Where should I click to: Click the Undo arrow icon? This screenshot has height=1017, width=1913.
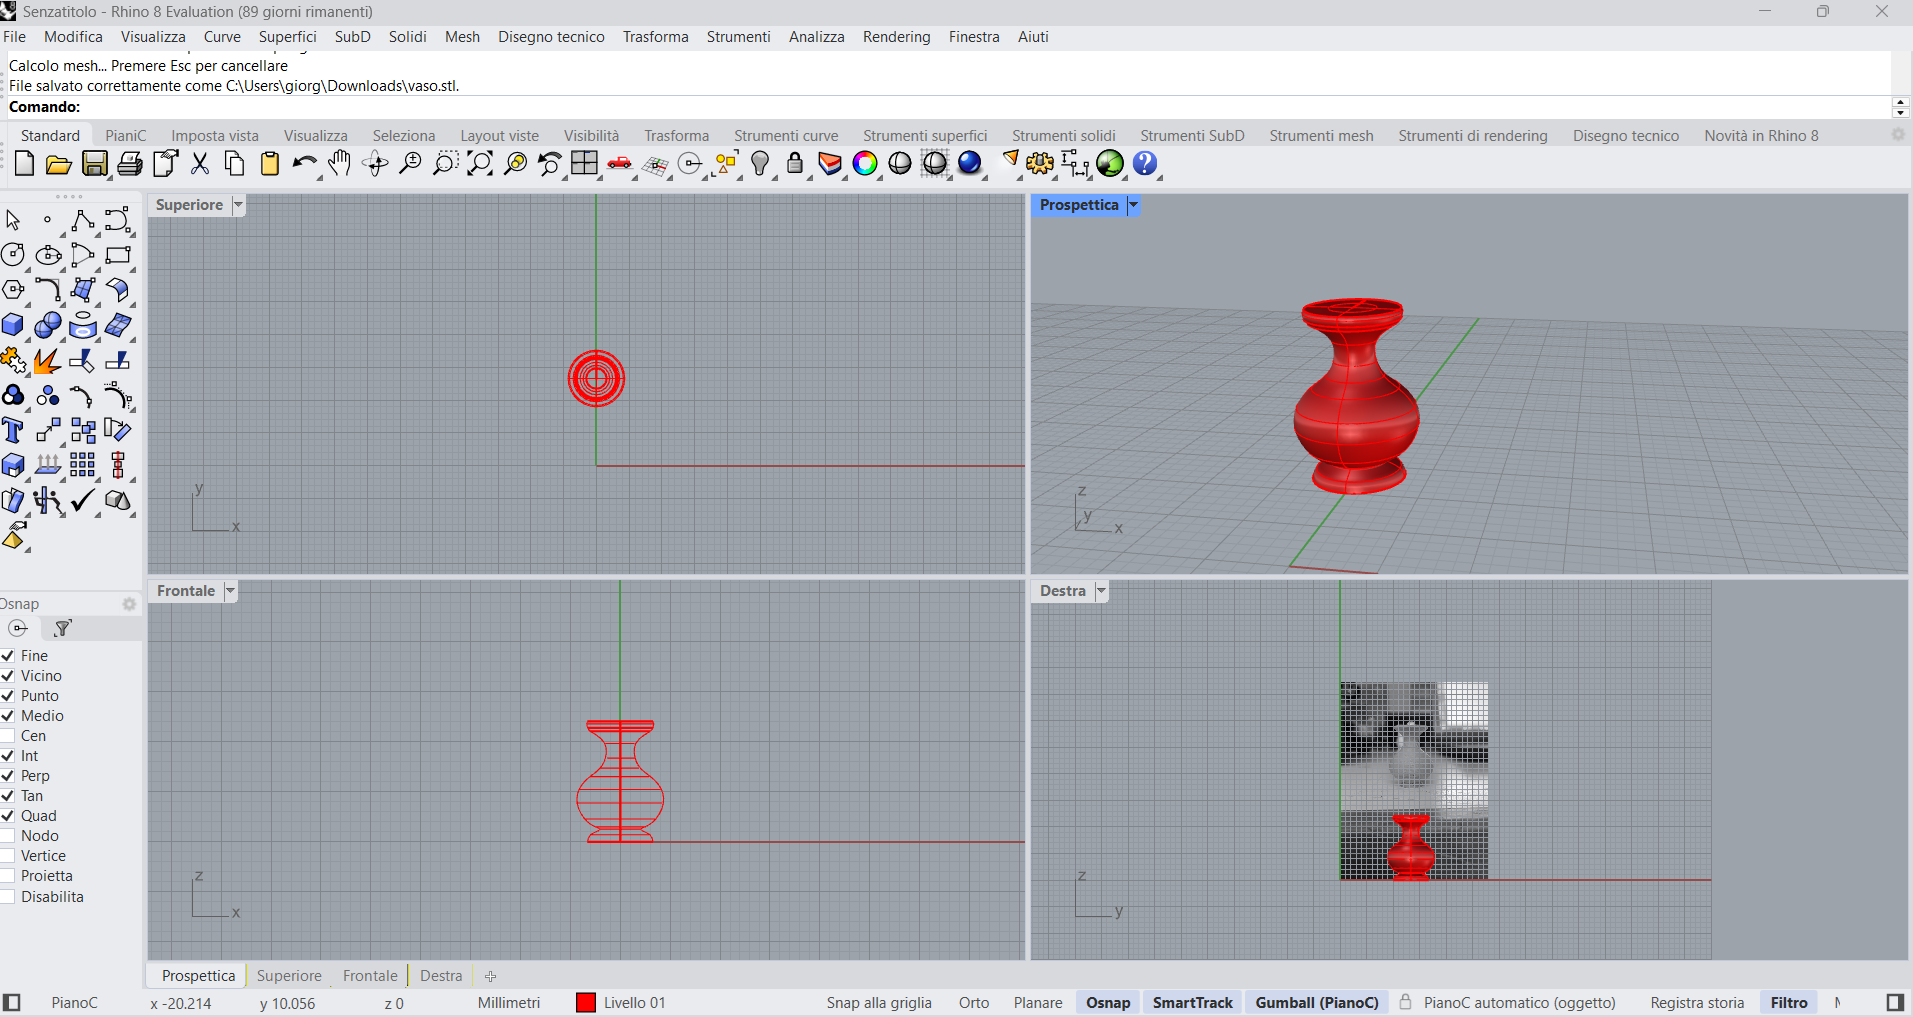coord(304,164)
